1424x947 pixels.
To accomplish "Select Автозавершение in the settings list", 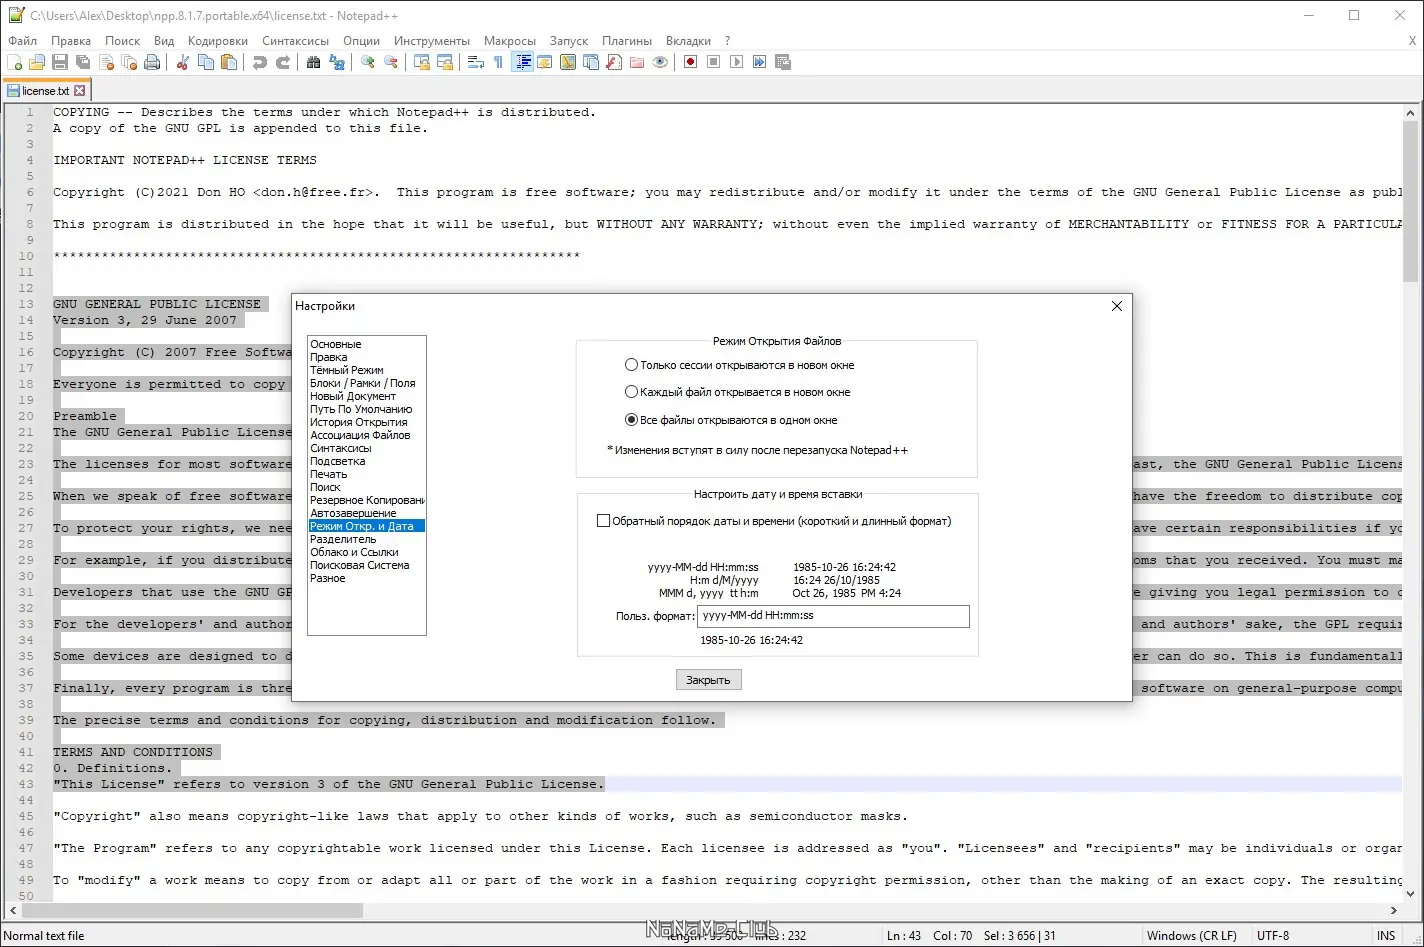I will point(353,513).
